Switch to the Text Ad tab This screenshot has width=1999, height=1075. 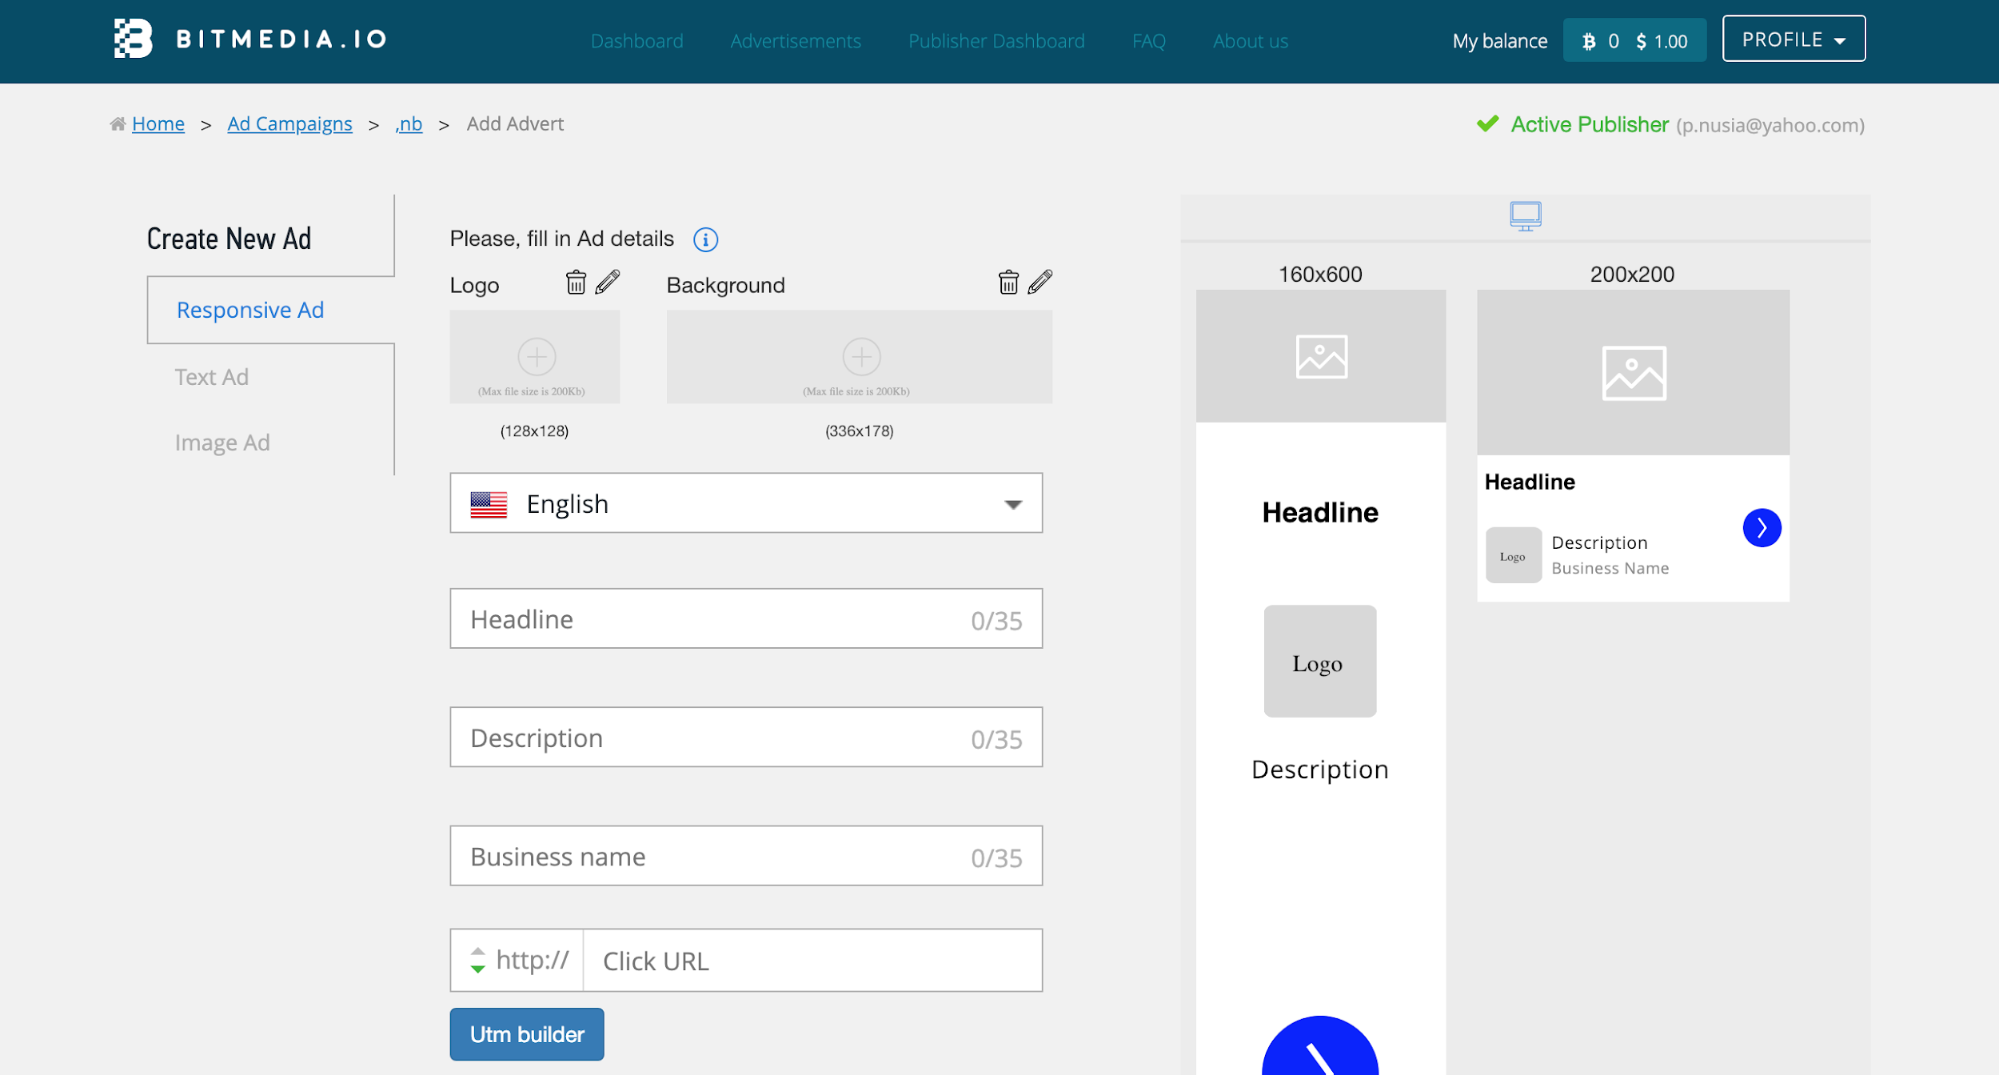tap(212, 377)
